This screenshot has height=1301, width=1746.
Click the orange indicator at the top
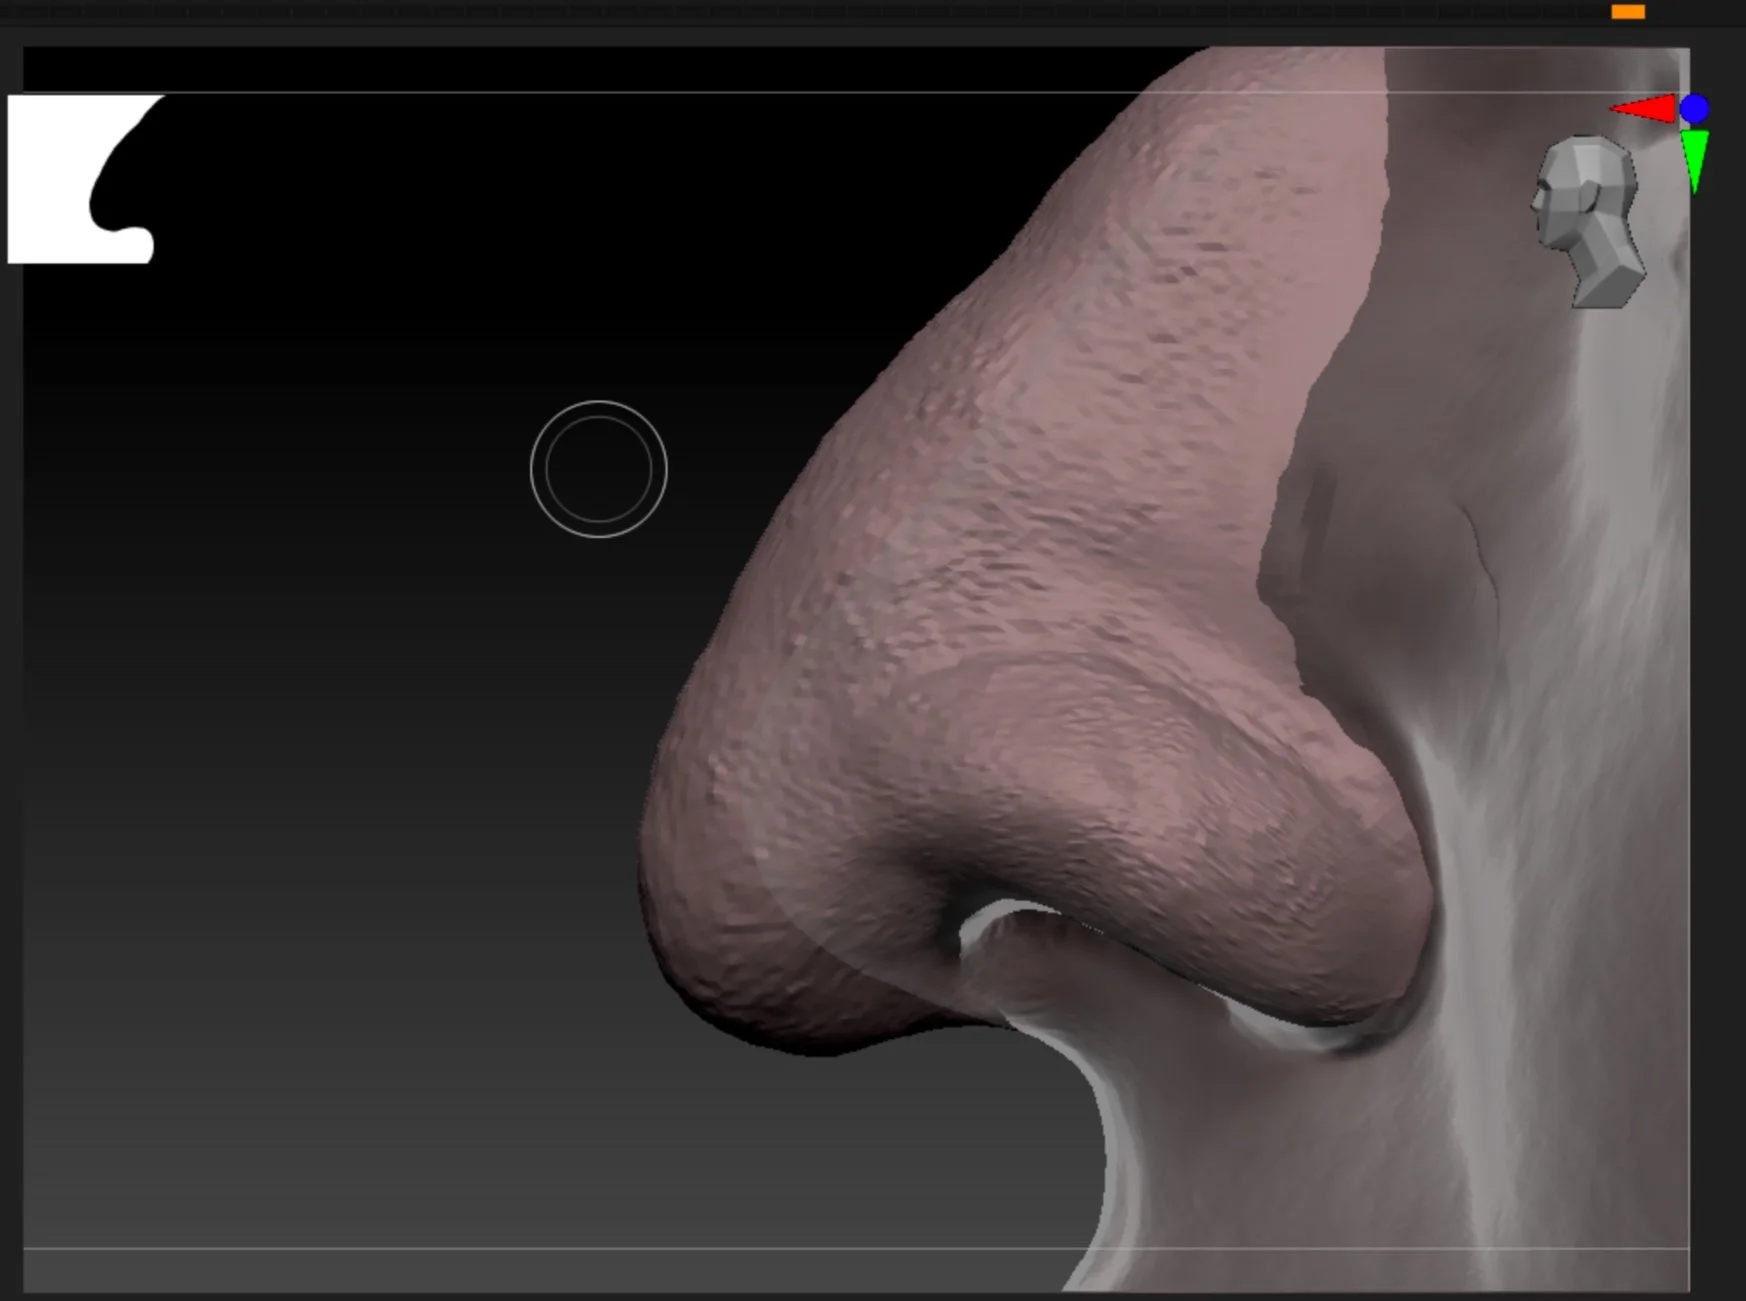1628,12
